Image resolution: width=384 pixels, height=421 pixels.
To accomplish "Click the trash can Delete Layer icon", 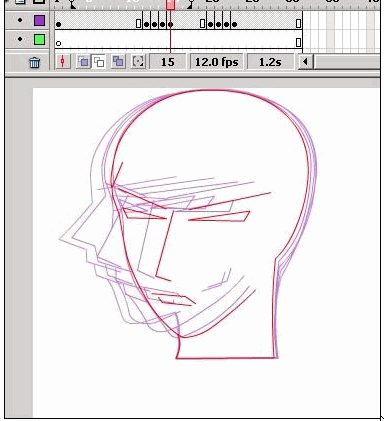I will tap(35, 62).
